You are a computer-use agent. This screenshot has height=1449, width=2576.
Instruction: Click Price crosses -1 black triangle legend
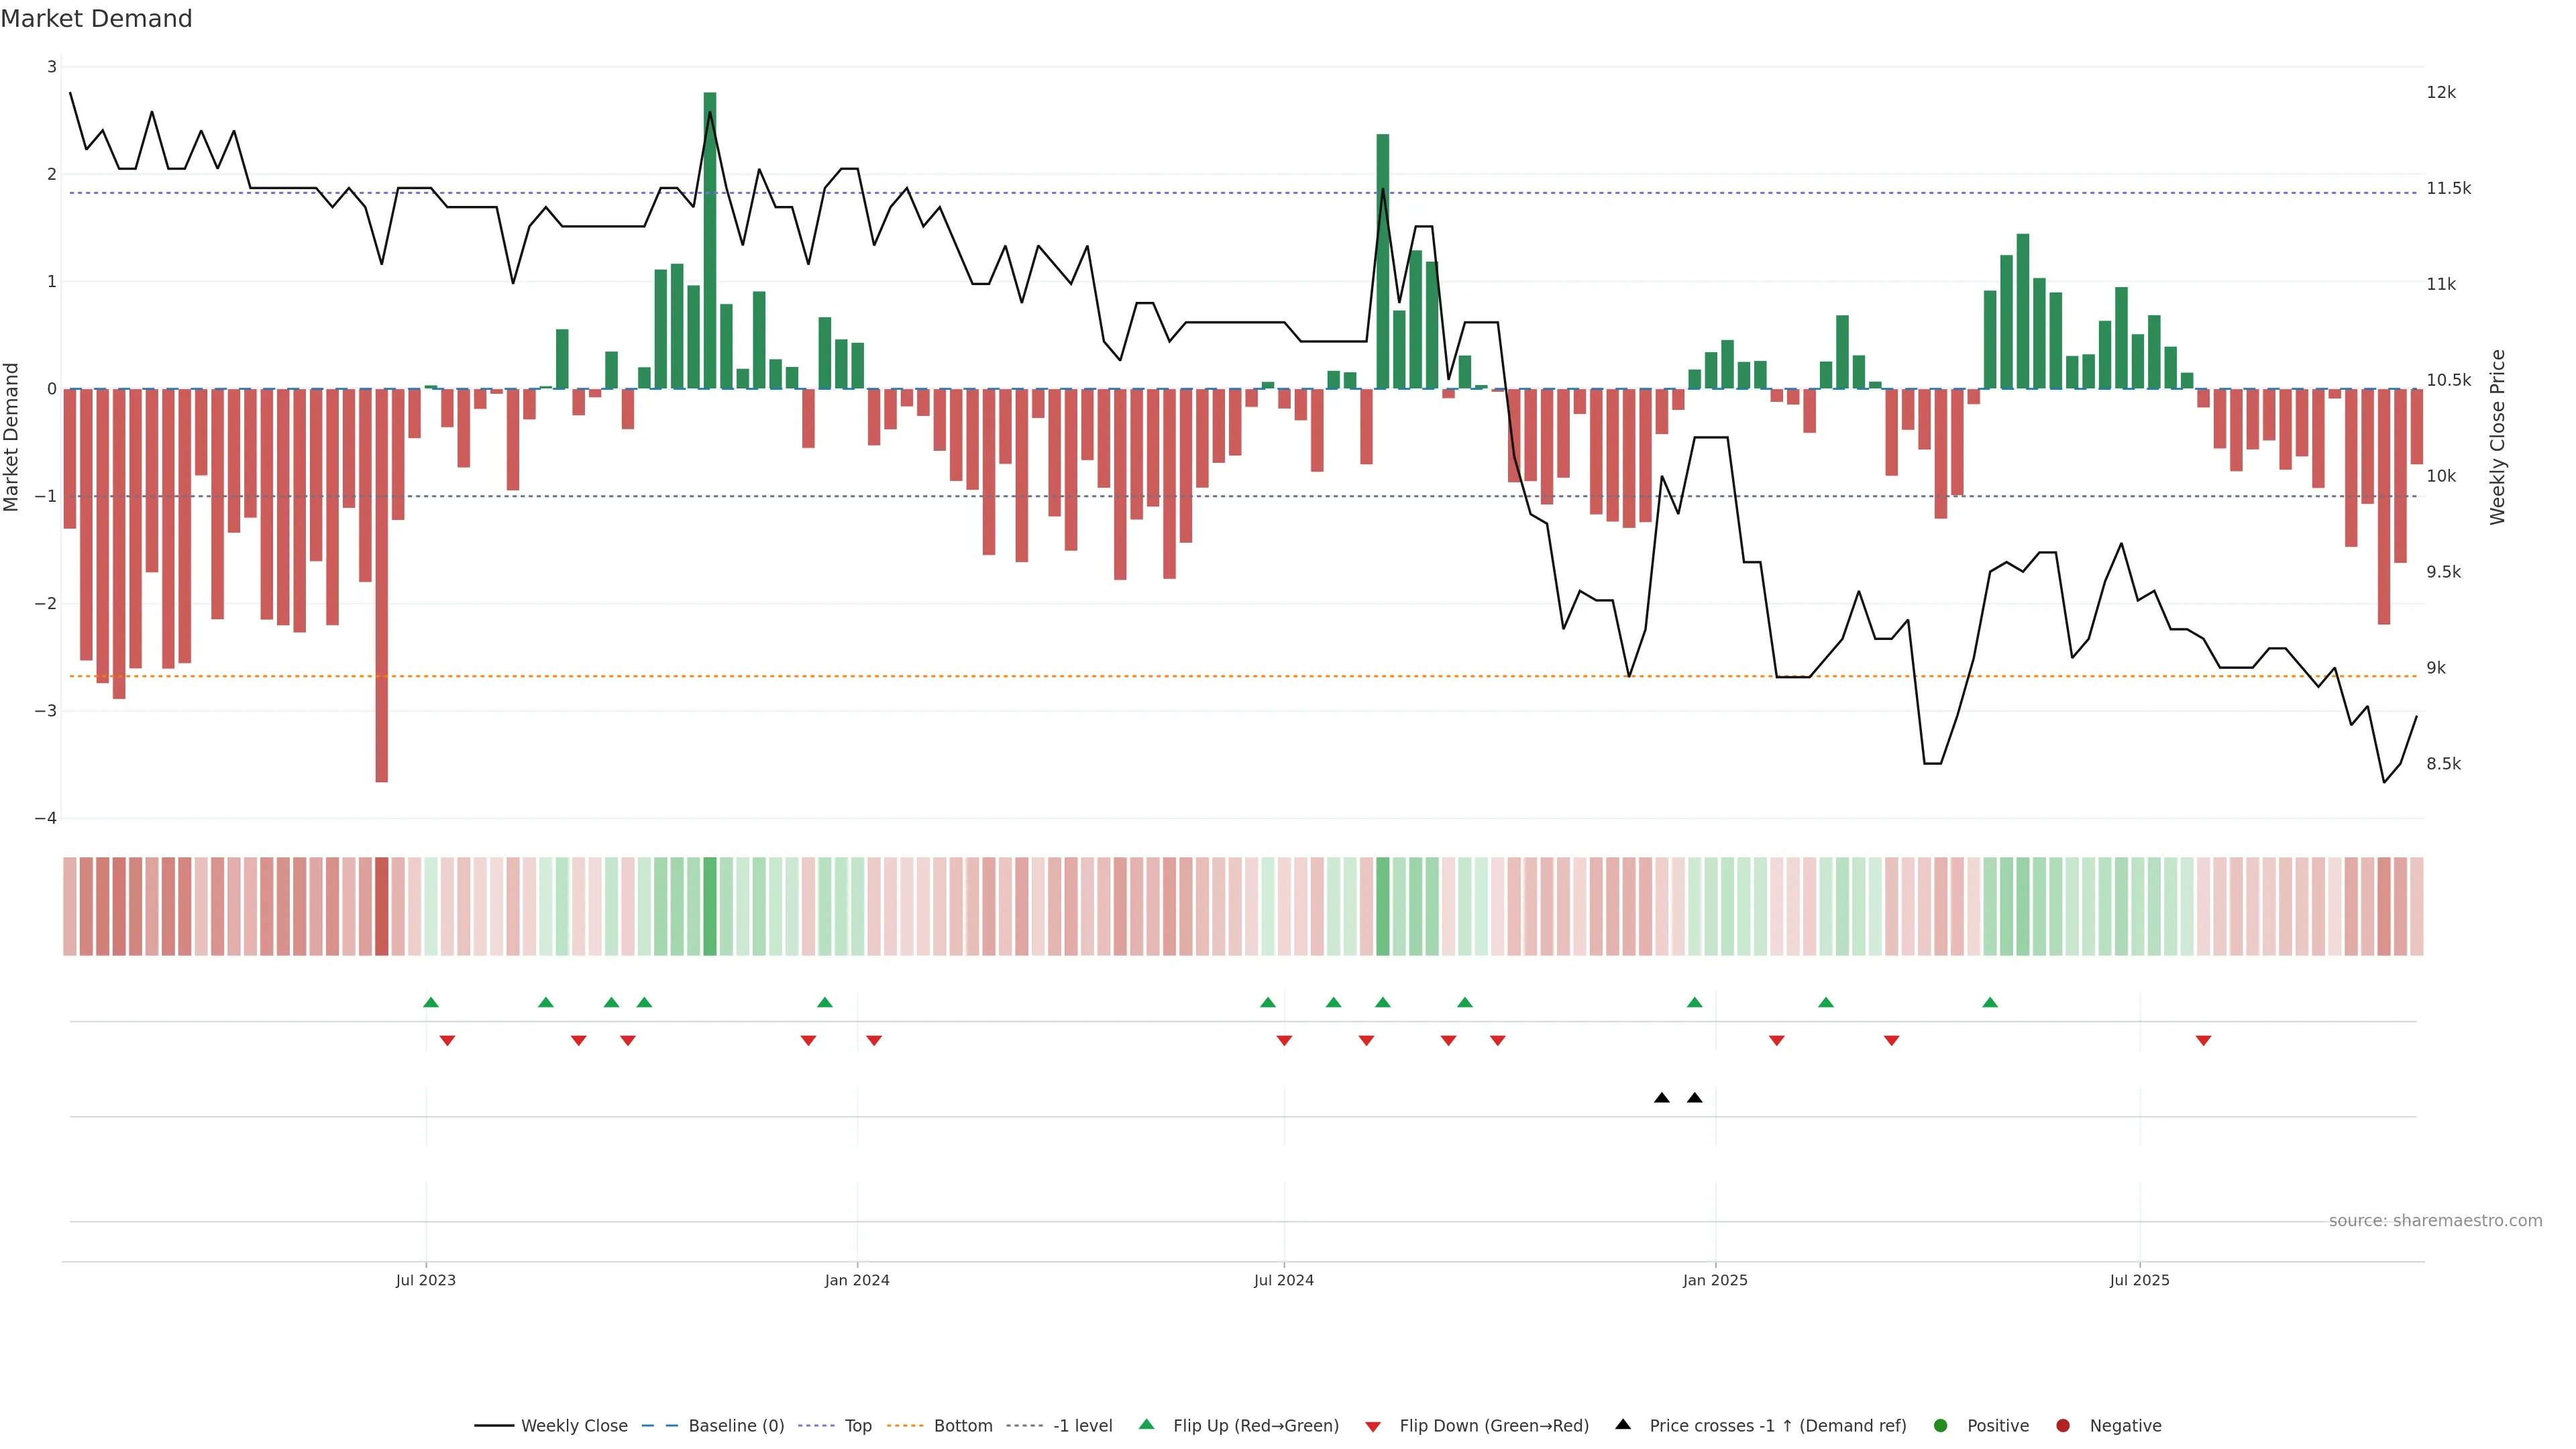click(1623, 1424)
